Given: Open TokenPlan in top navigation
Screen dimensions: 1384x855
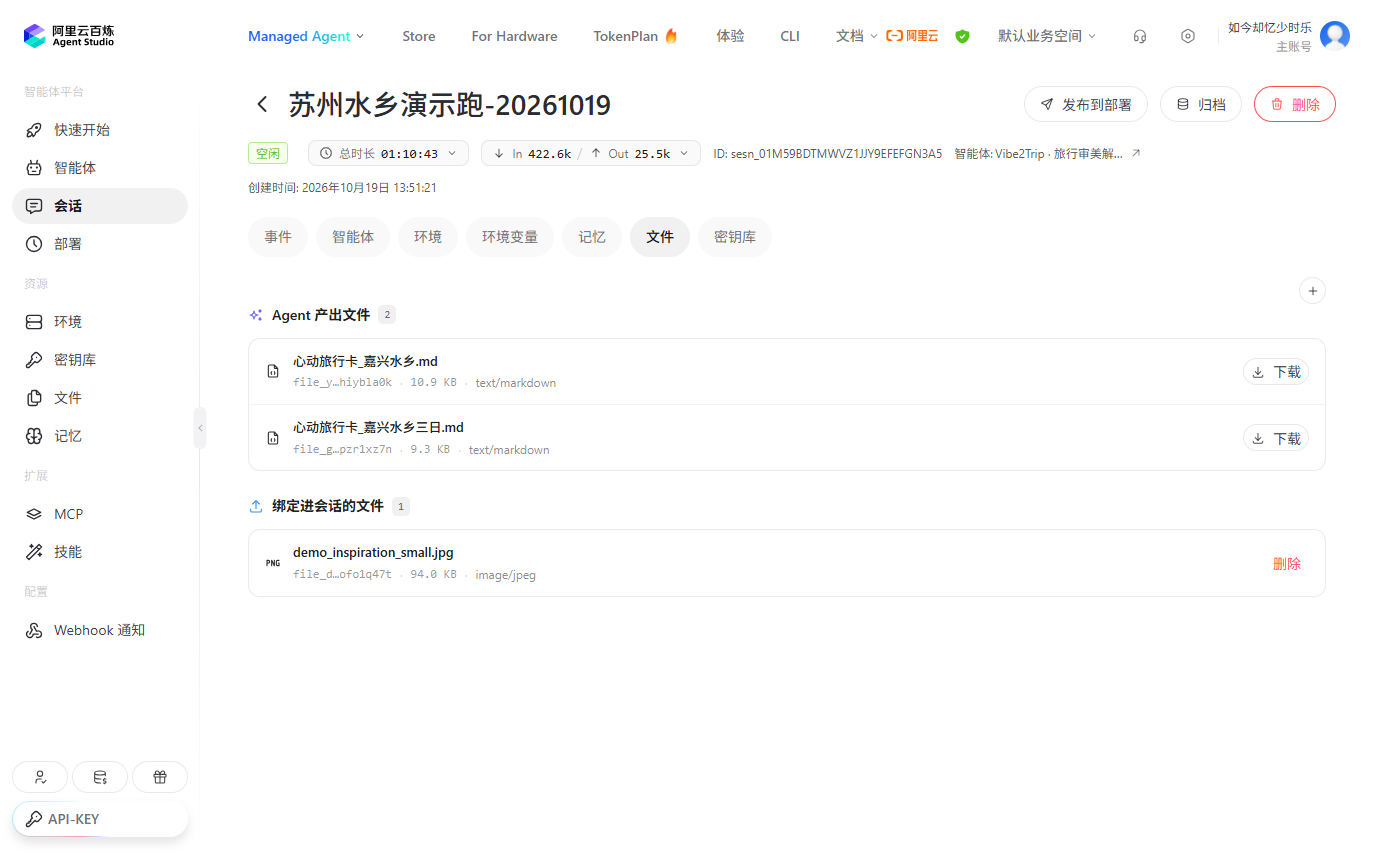Looking at the screenshot, I should pyautogui.click(x=636, y=36).
